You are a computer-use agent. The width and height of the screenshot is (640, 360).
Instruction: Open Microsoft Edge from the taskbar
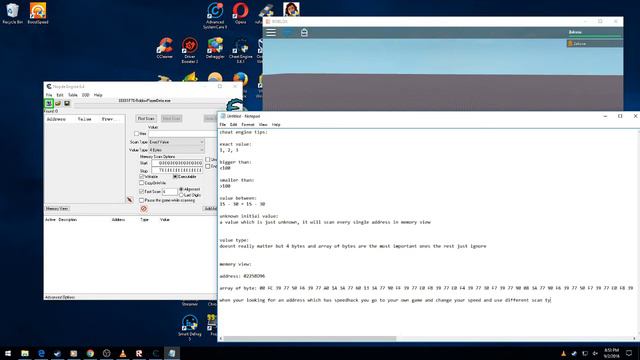41,353
